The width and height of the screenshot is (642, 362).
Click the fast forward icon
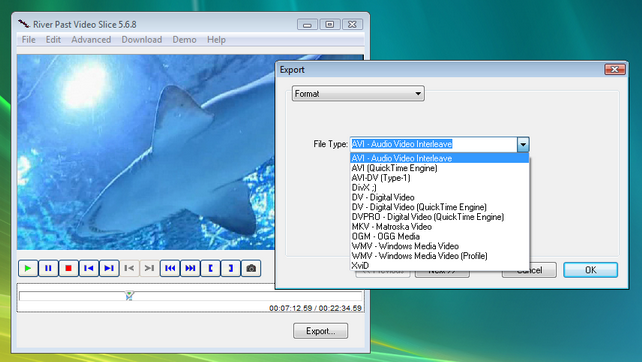(x=190, y=269)
